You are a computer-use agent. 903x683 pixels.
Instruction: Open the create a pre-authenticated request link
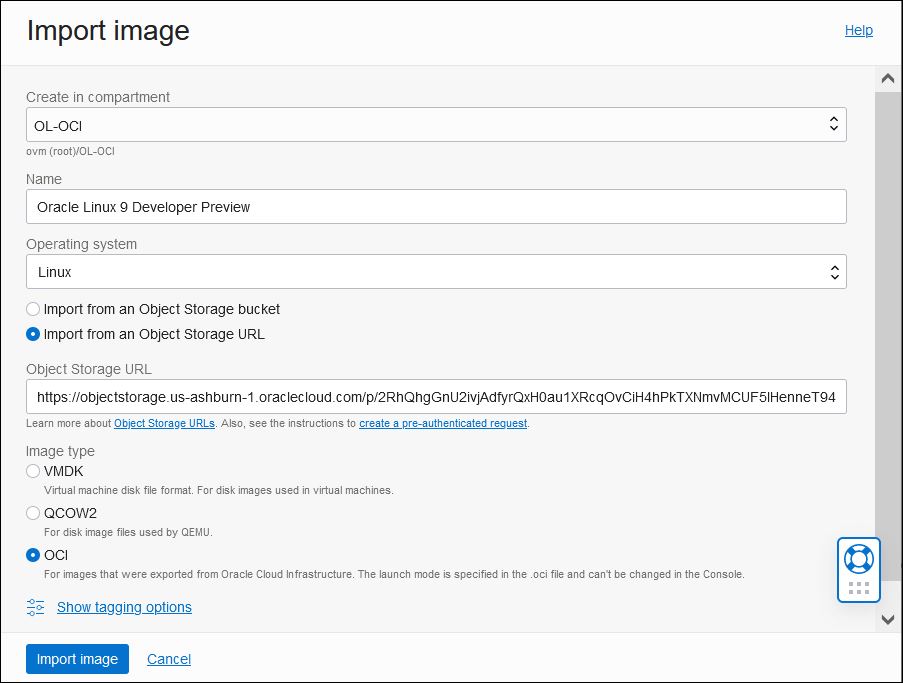pyautogui.click(x=443, y=423)
